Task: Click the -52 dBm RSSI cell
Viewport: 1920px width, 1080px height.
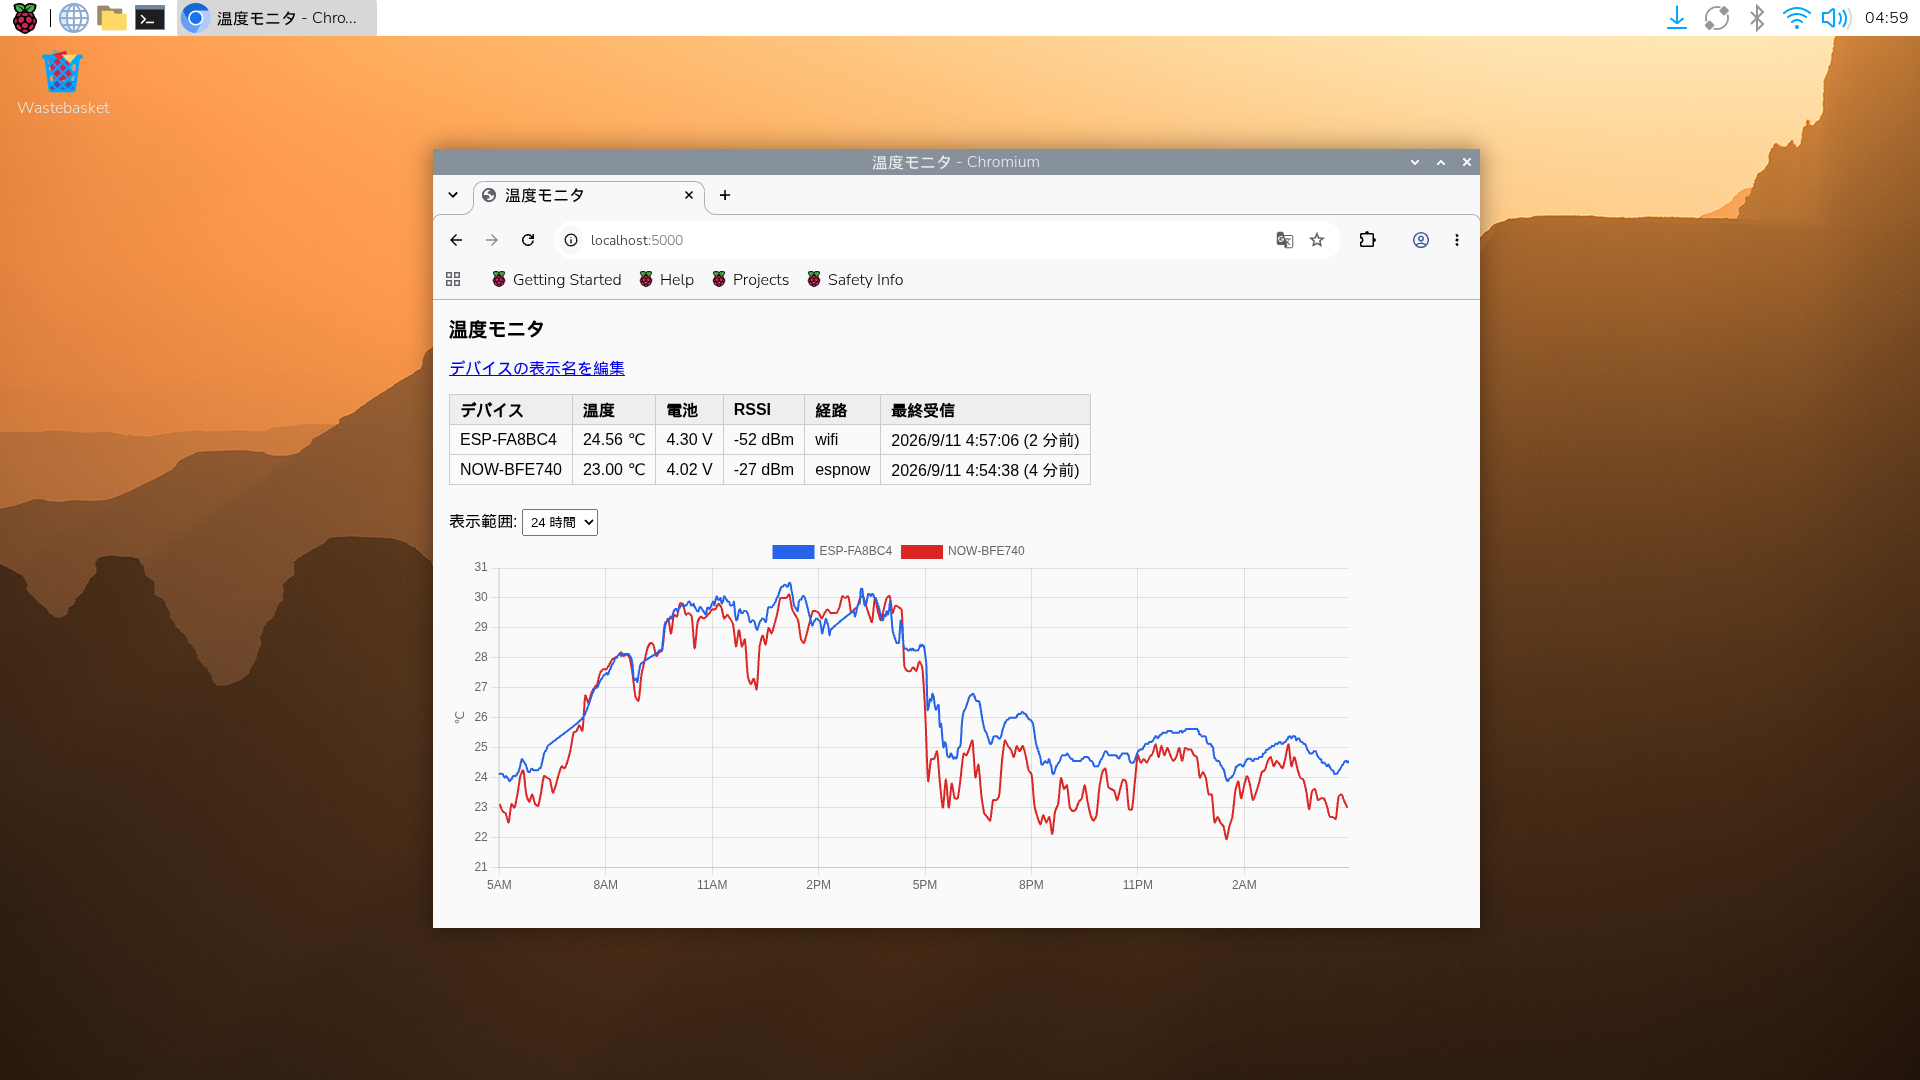Action: [764, 440]
